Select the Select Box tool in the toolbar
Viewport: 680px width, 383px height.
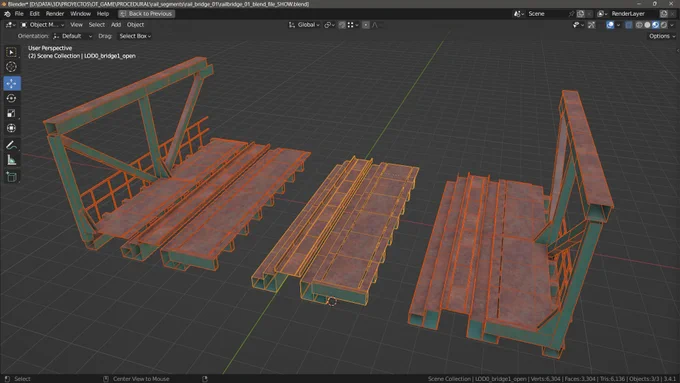point(12,52)
